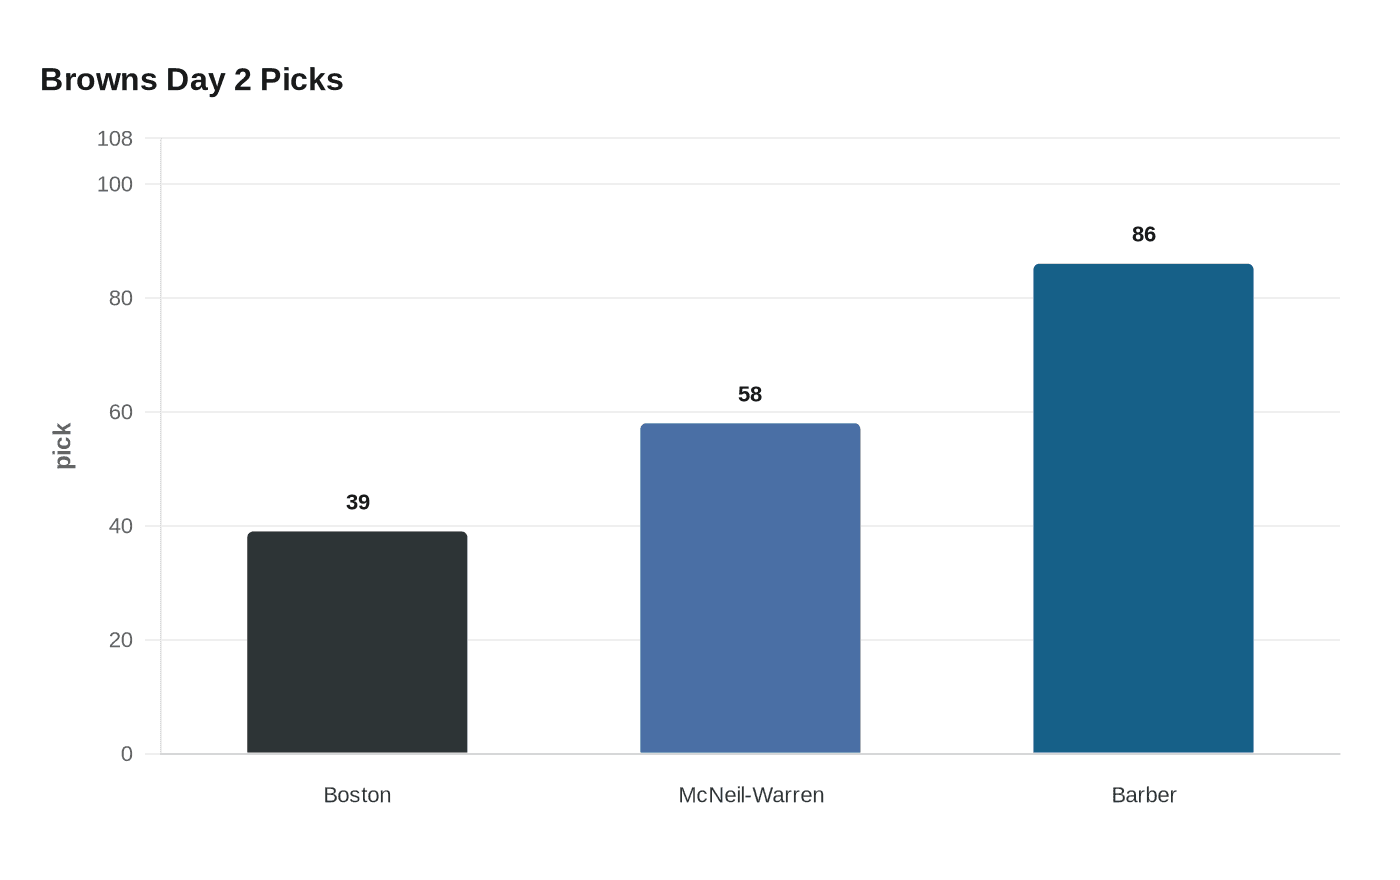This screenshot has height=880, width=1400.
Task: Click the y-axis tick label 80
Action: click(121, 298)
